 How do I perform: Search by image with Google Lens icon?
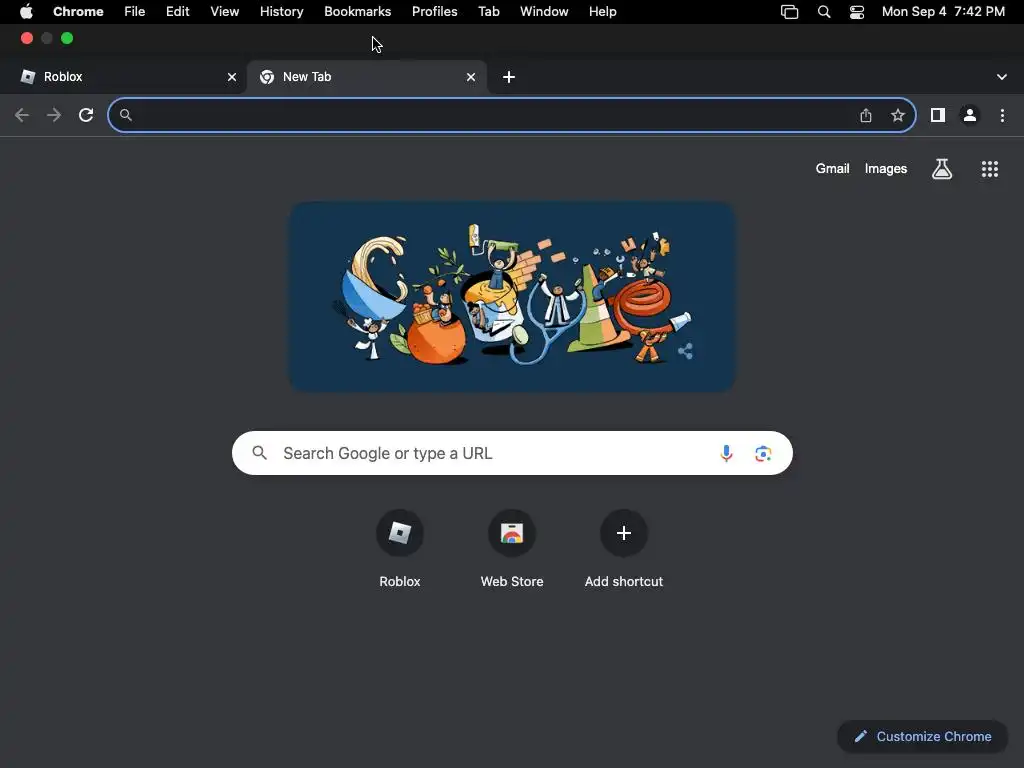pyautogui.click(x=763, y=453)
